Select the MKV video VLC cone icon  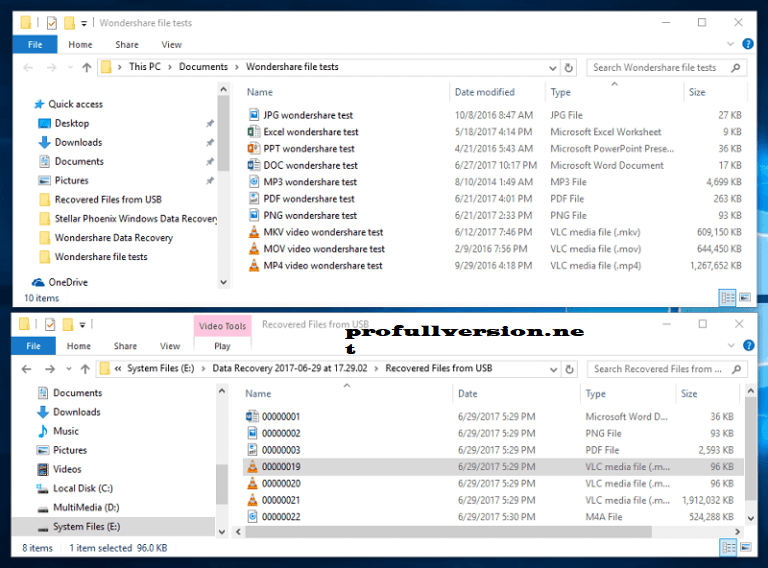coord(254,232)
